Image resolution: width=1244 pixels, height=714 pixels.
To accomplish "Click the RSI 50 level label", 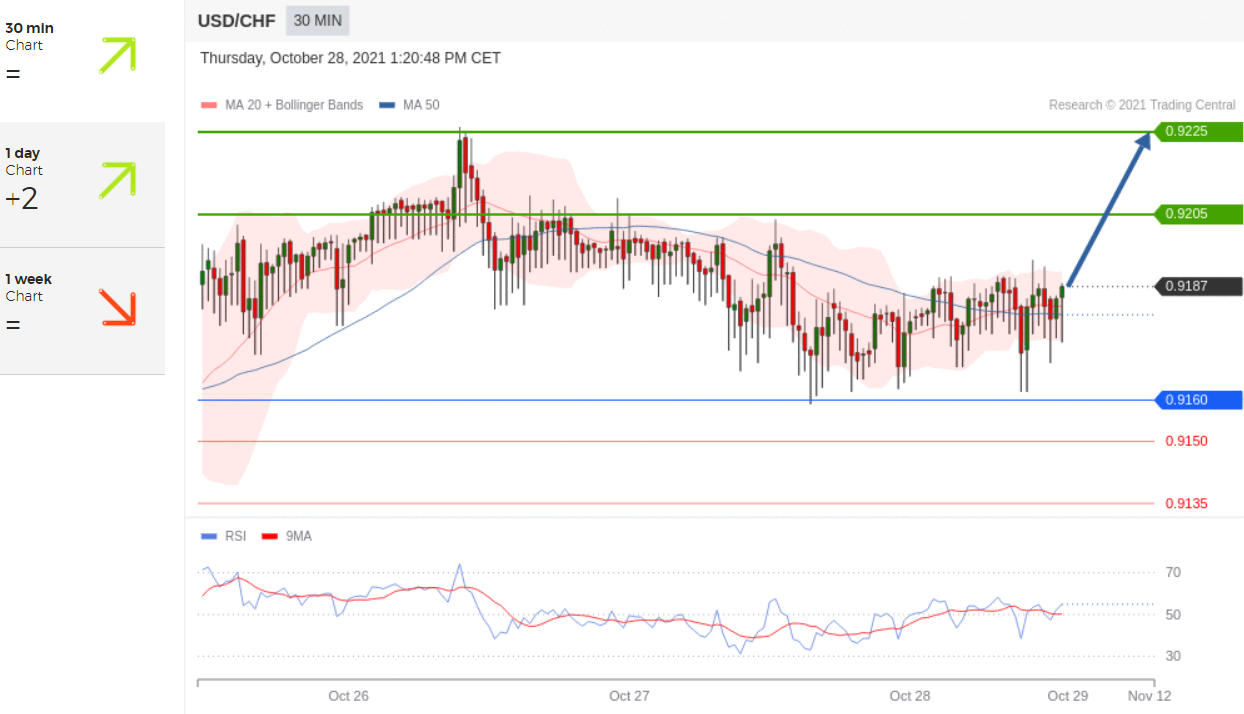I will tap(1173, 615).
